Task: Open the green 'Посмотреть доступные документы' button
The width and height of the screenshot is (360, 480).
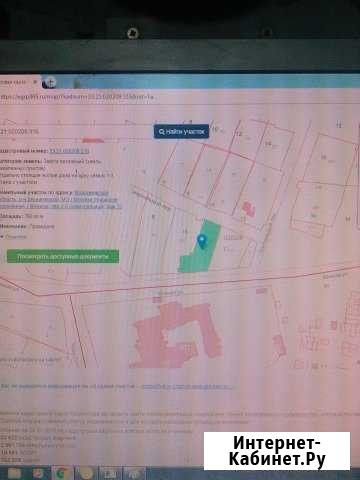Action: [63, 257]
